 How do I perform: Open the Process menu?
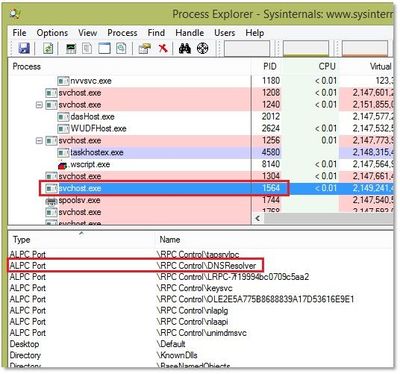point(122,33)
